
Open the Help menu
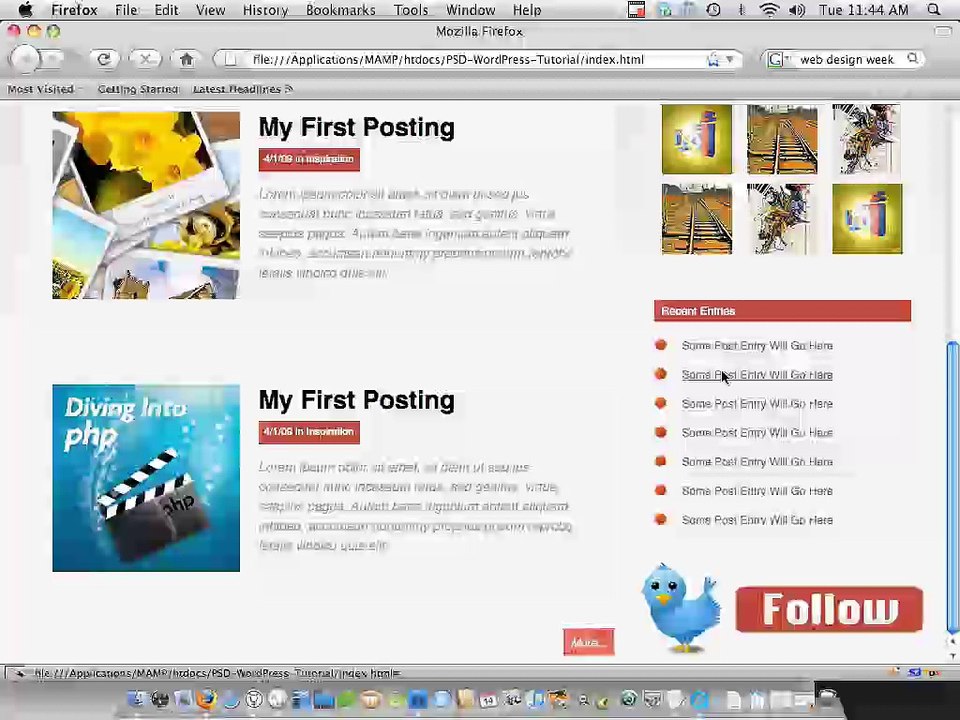click(527, 10)
